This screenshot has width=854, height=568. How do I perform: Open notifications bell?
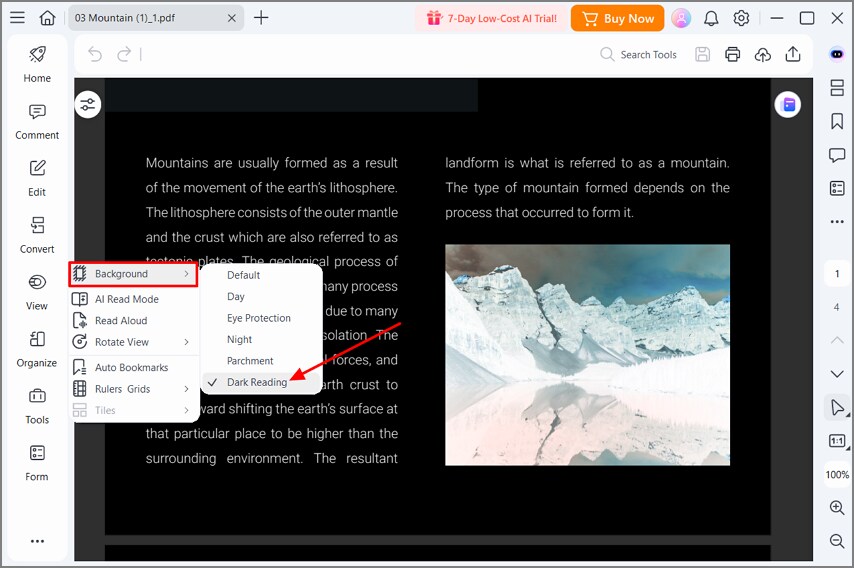[x=711, y=19]
